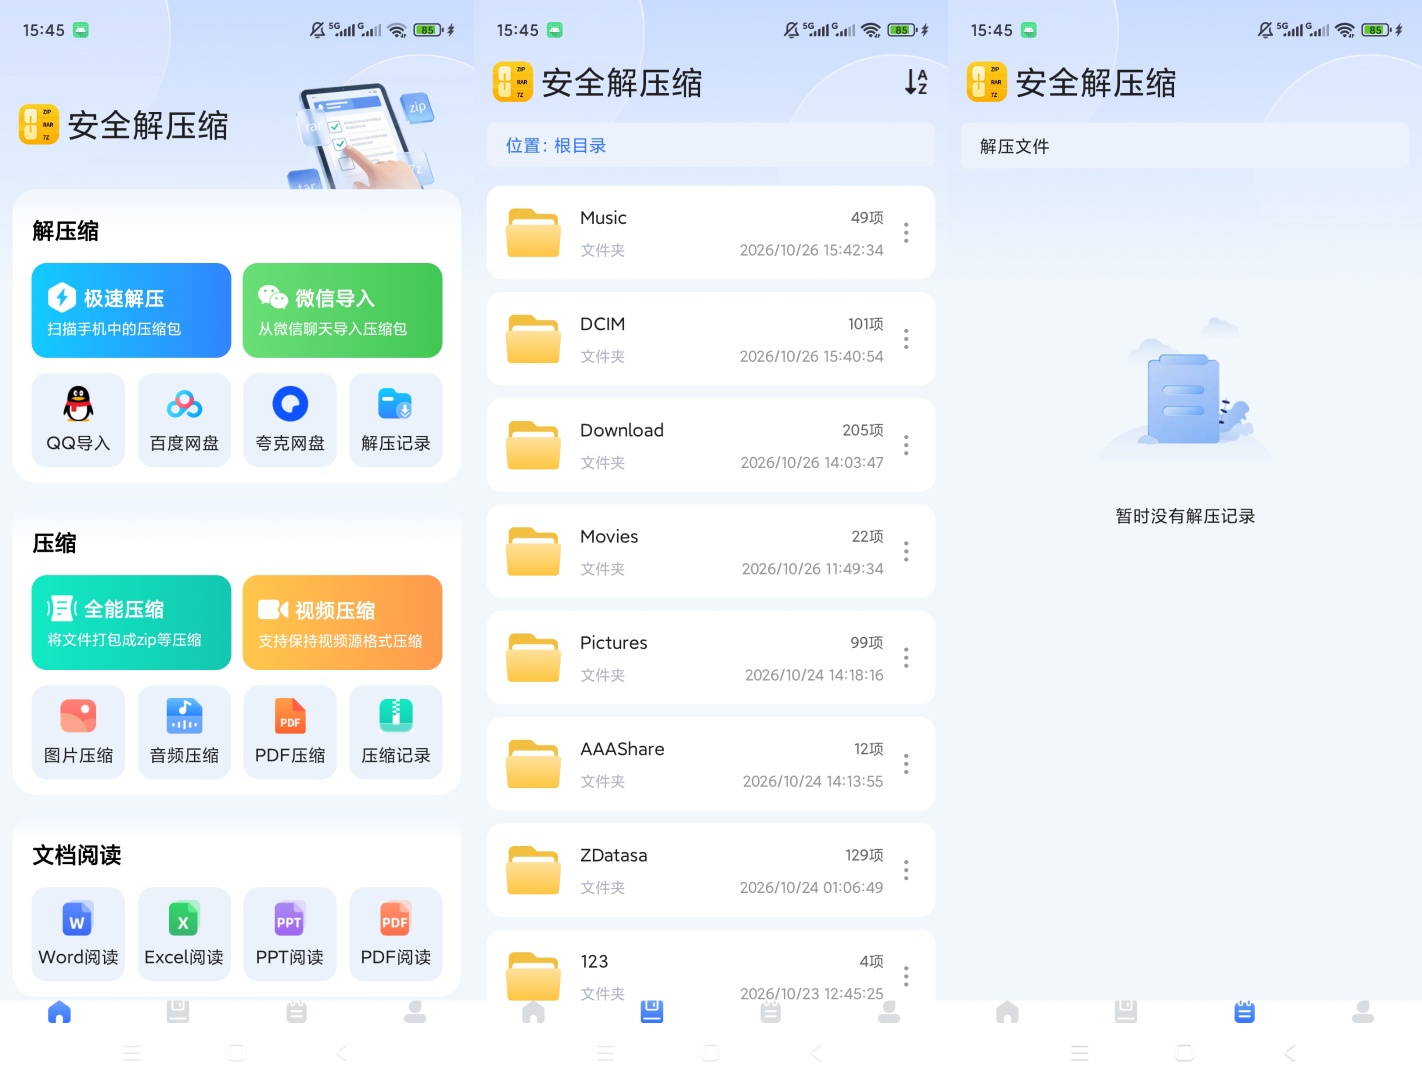1422x1080 pixels.
Task: Launch PDF阅读 reader
Action: (x=396, y=934)
